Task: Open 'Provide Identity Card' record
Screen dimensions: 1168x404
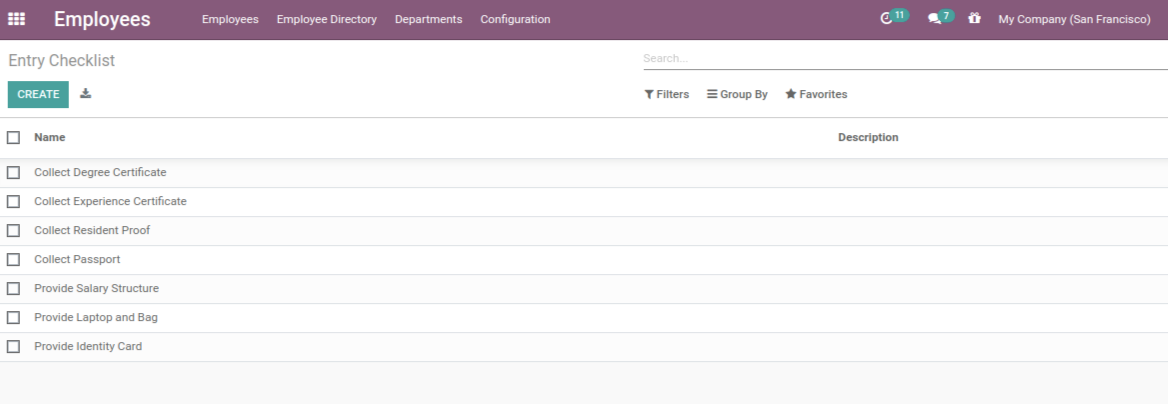Action: tap(88, 347)
